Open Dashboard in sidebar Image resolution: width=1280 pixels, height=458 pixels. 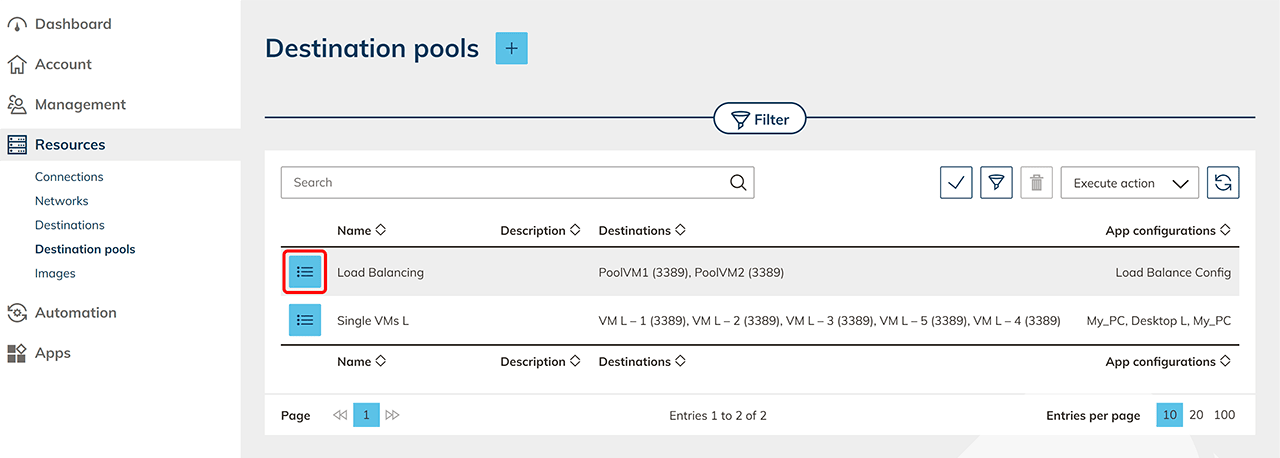(x=73, y=24)
